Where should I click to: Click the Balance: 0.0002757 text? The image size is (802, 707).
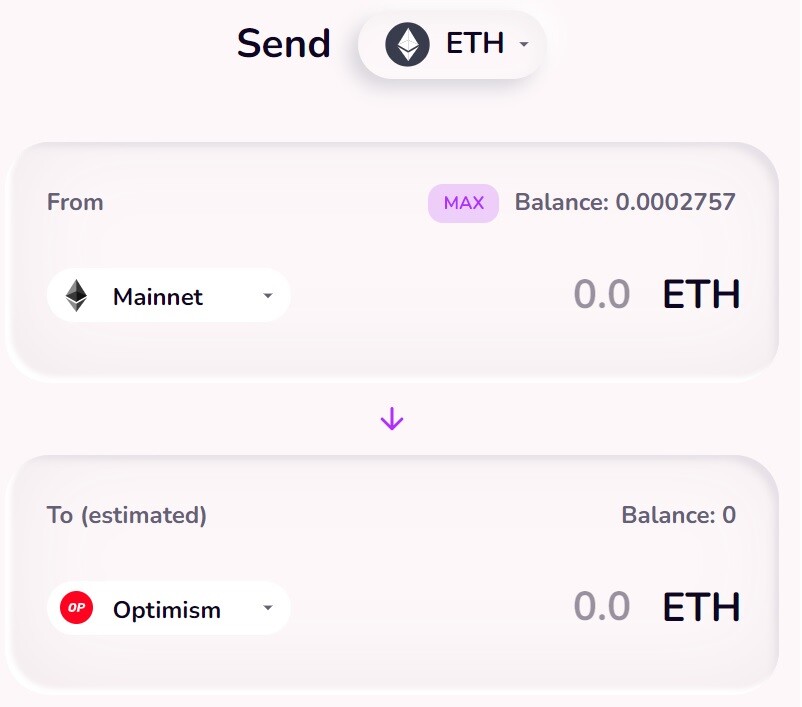click(625, 202)
